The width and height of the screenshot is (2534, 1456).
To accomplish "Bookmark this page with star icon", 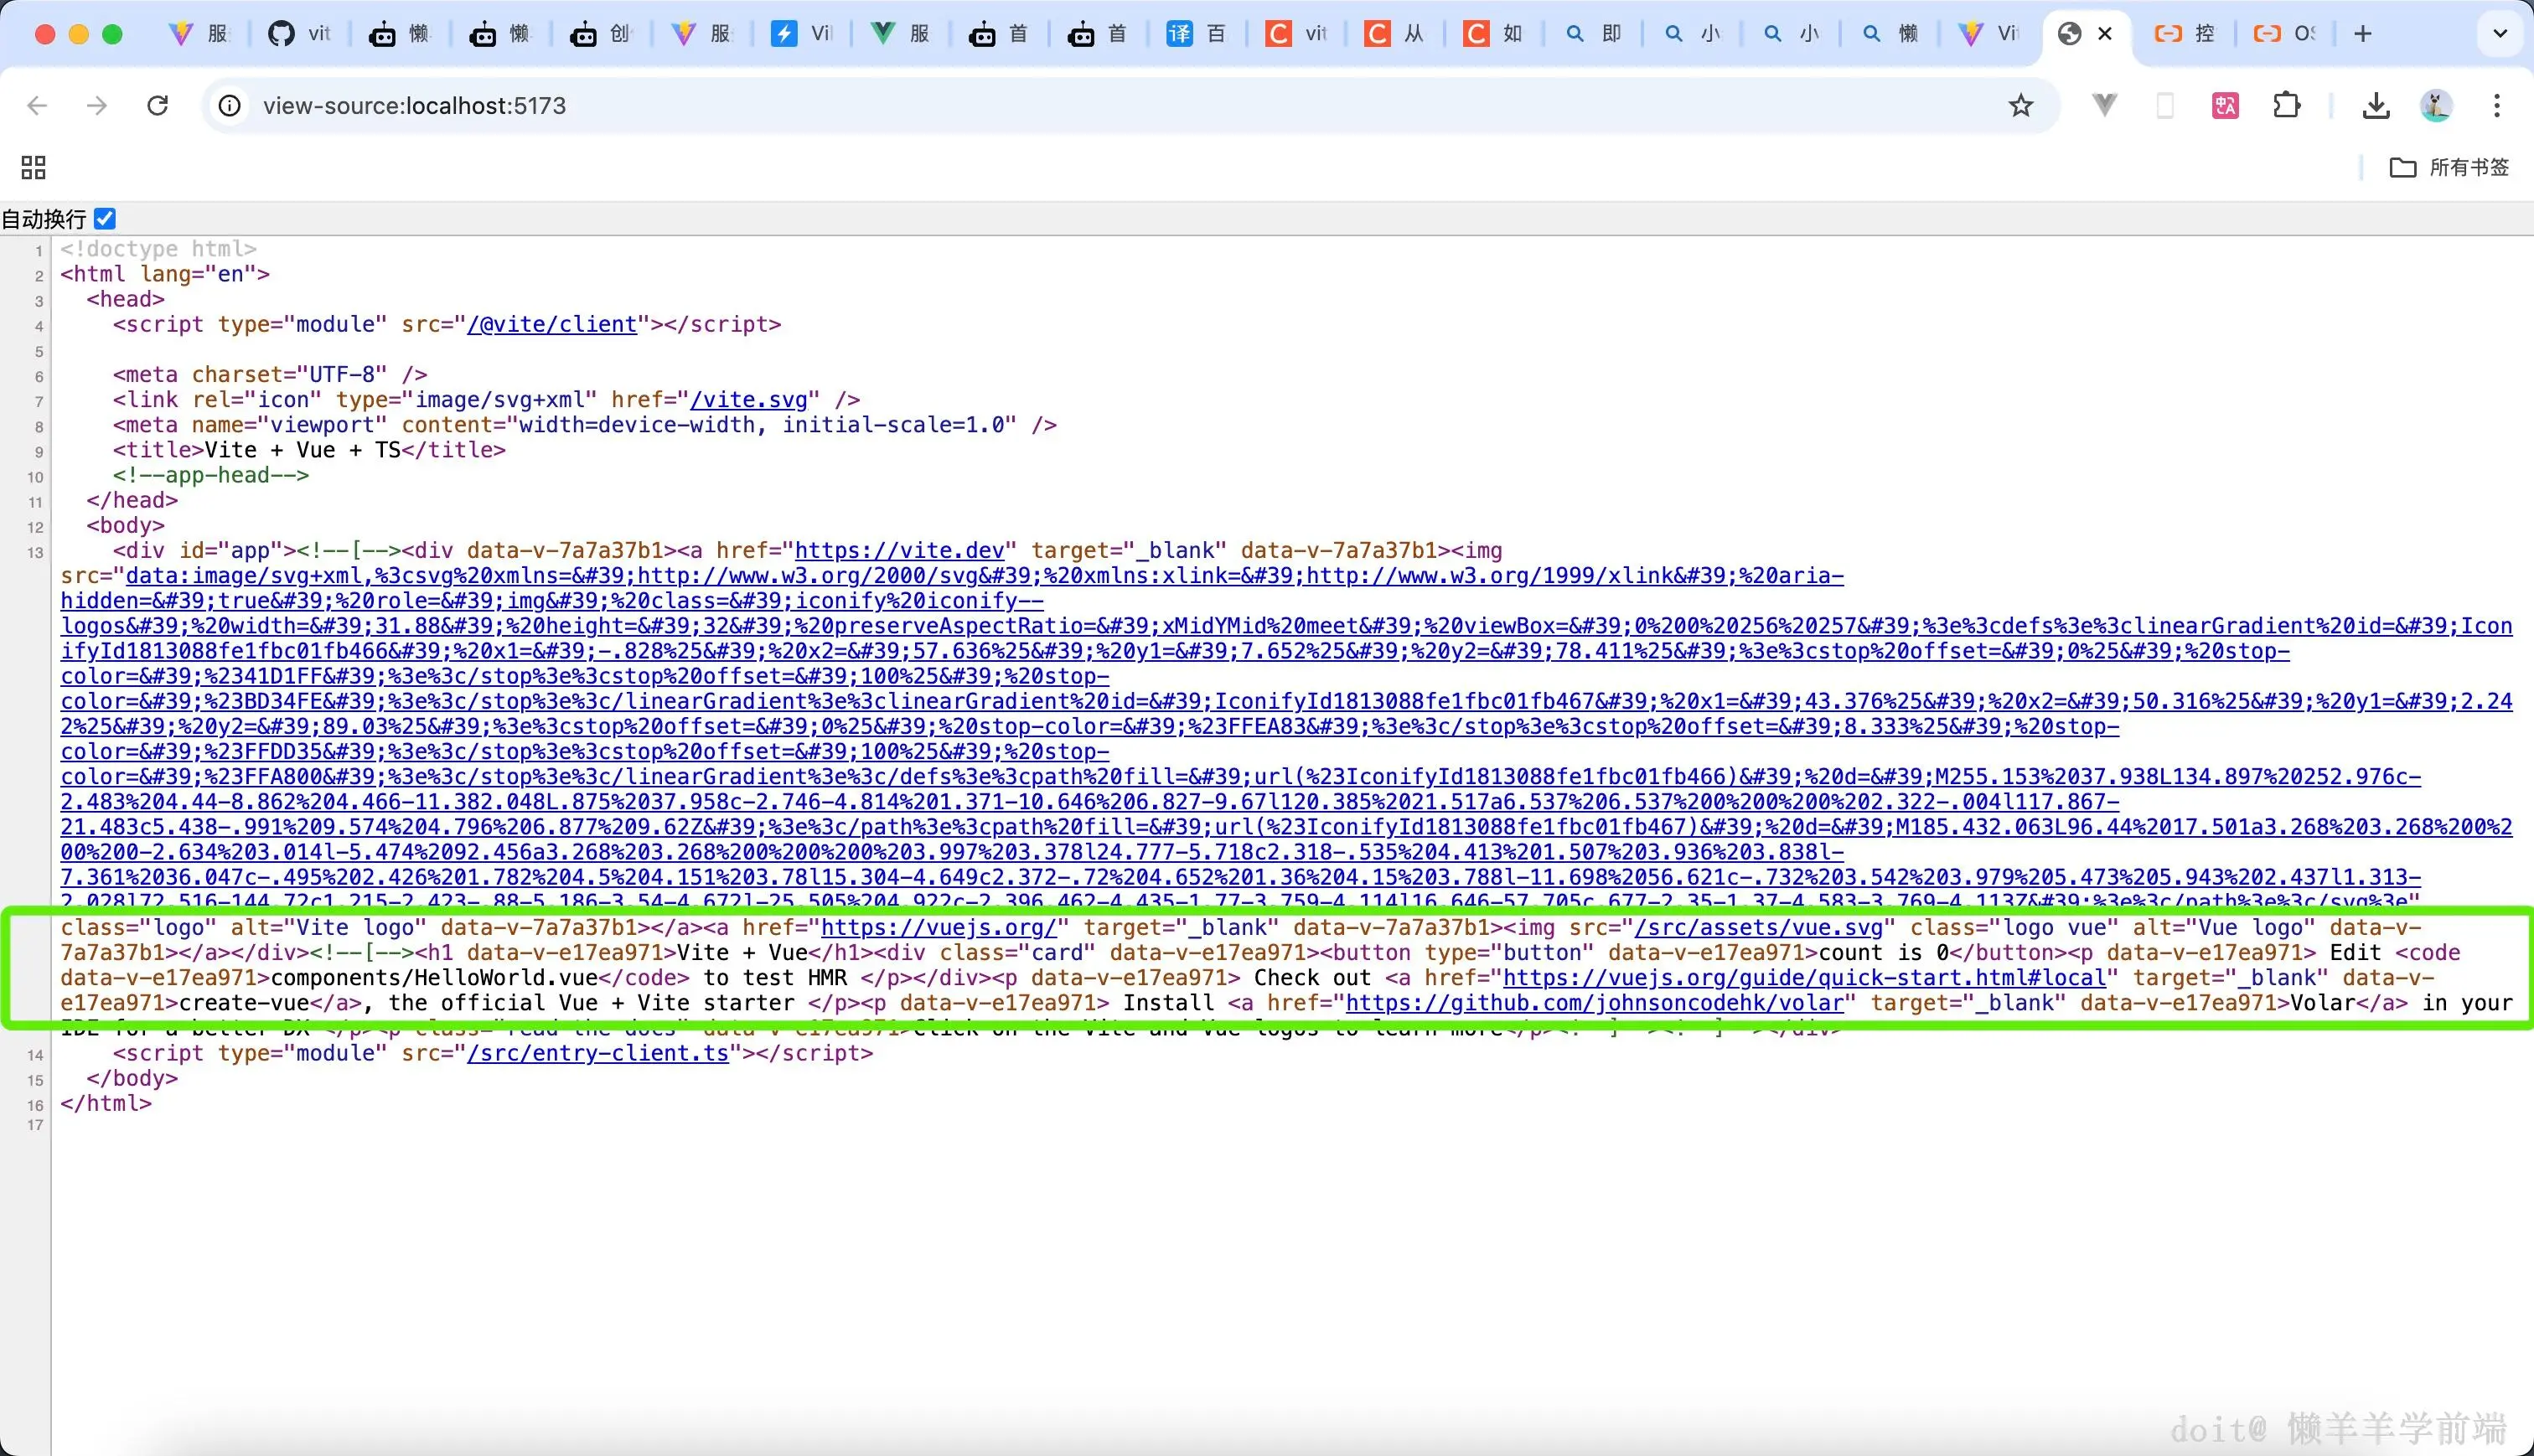I will coord(2020,105).
